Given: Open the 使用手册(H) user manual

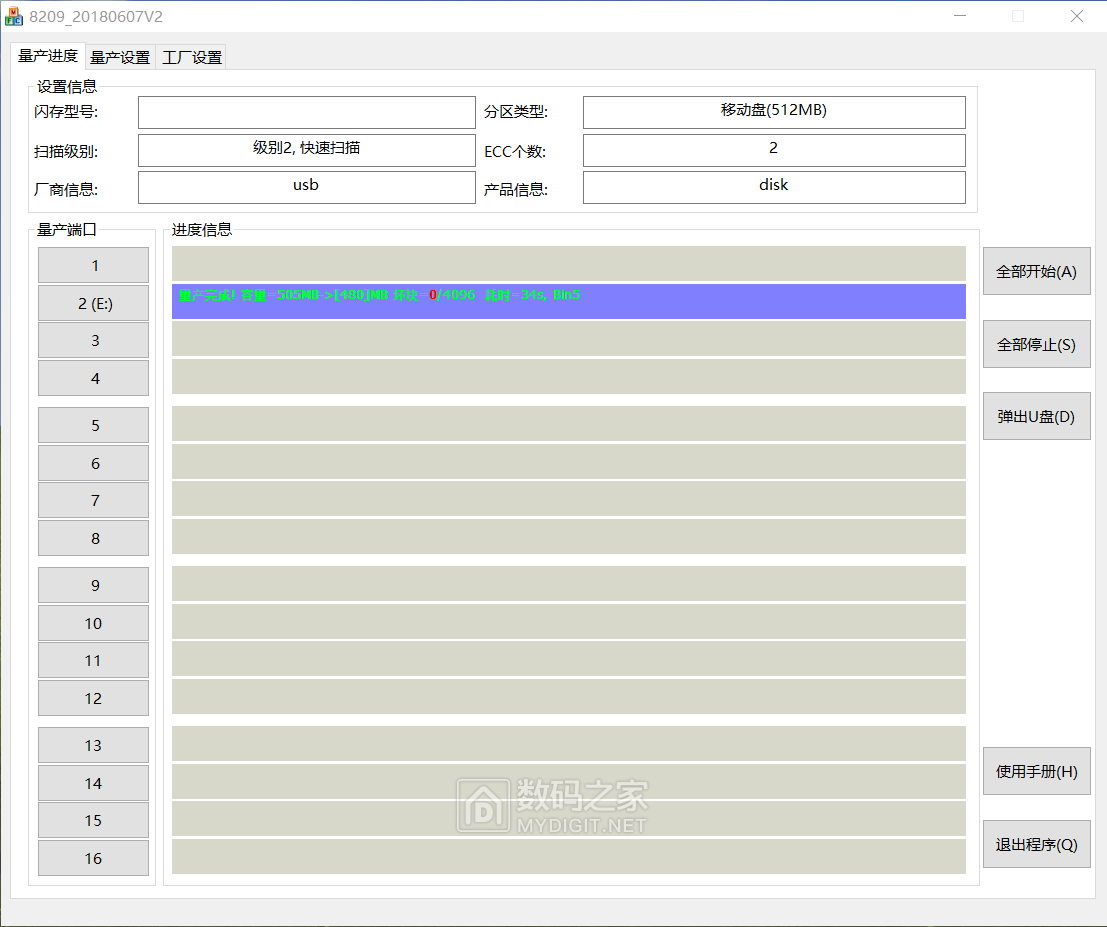Looking at the screenshot, I should click(x=1036, y=771).
